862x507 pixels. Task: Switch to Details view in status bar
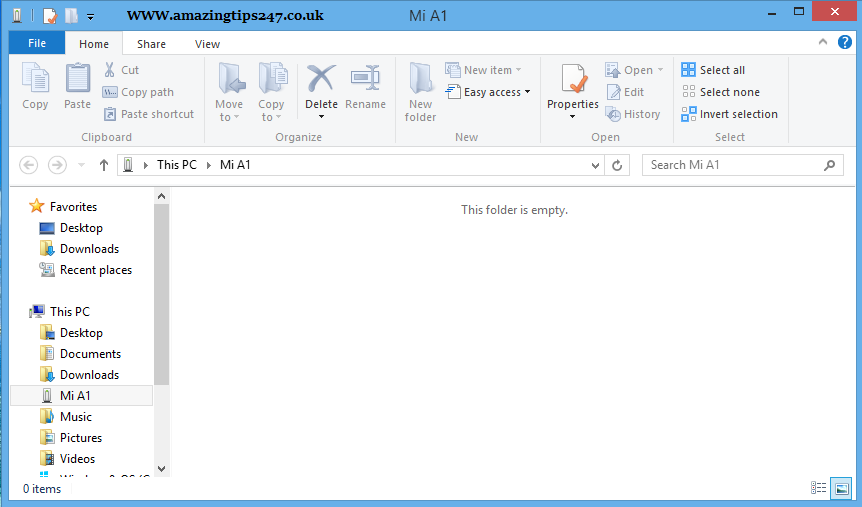coord(818,488)
